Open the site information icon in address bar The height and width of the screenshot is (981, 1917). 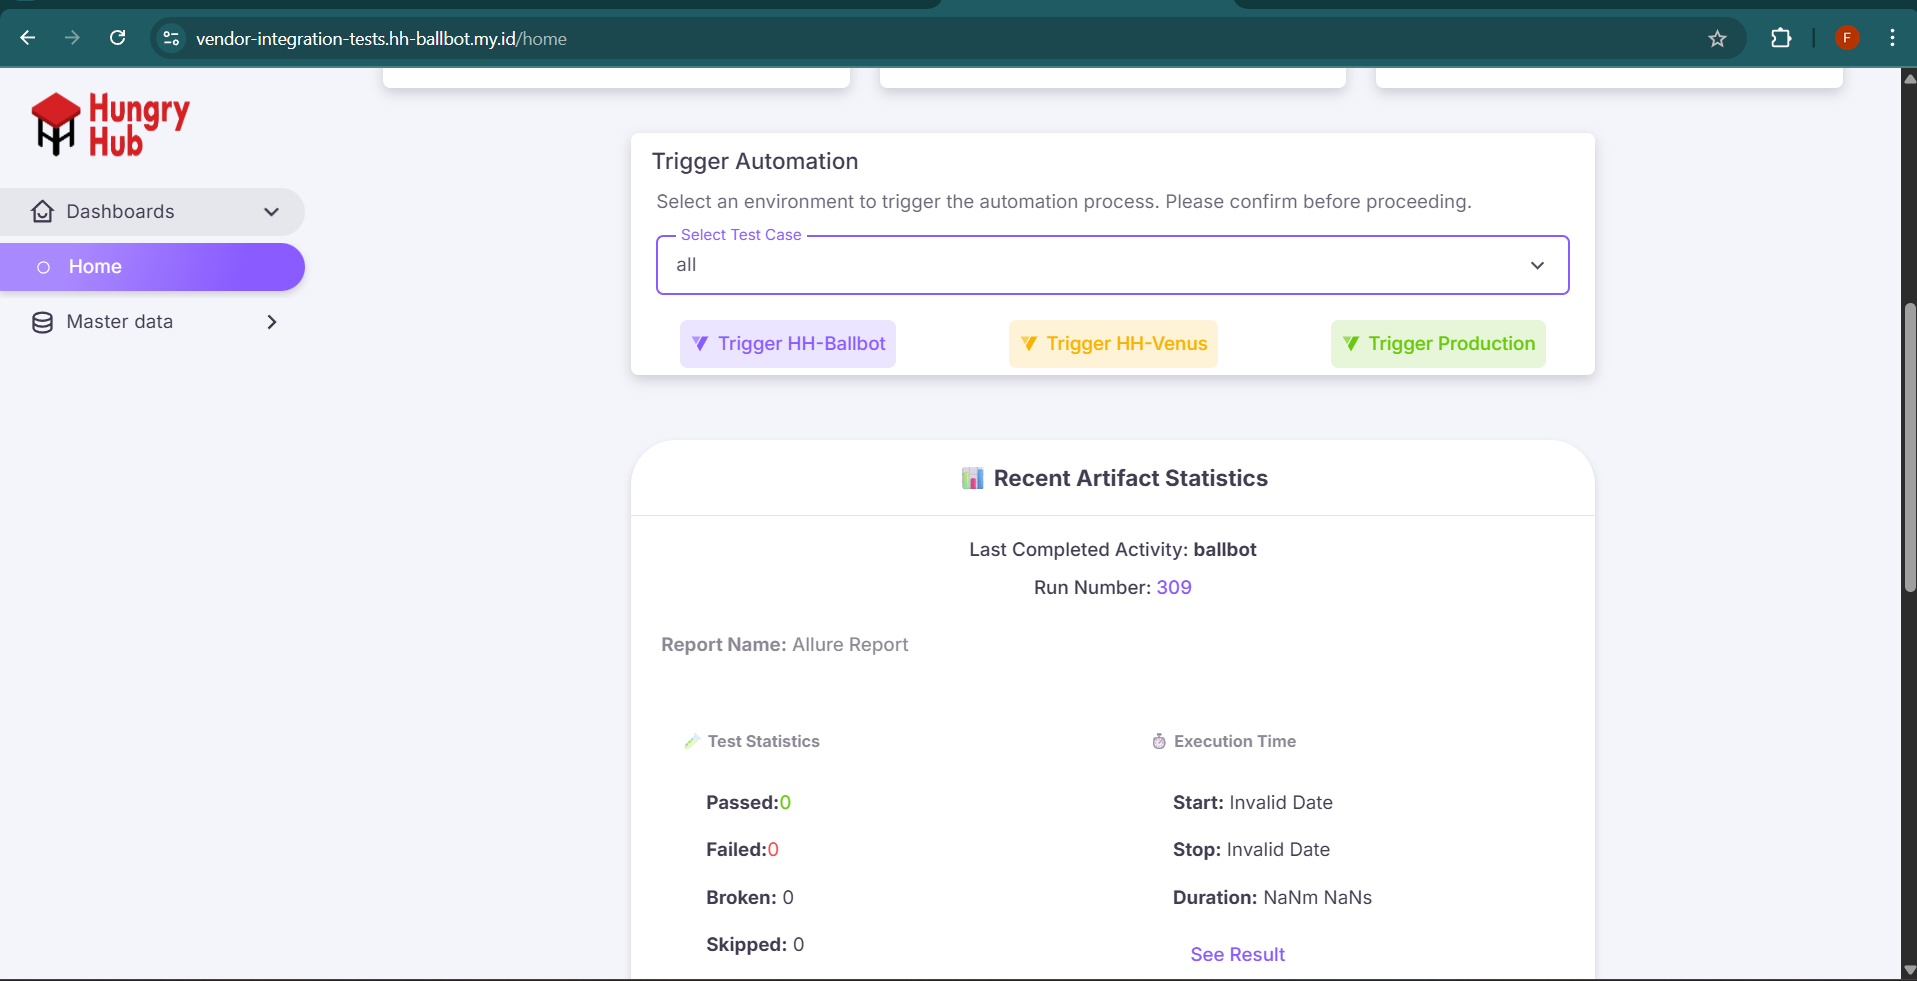171,39
